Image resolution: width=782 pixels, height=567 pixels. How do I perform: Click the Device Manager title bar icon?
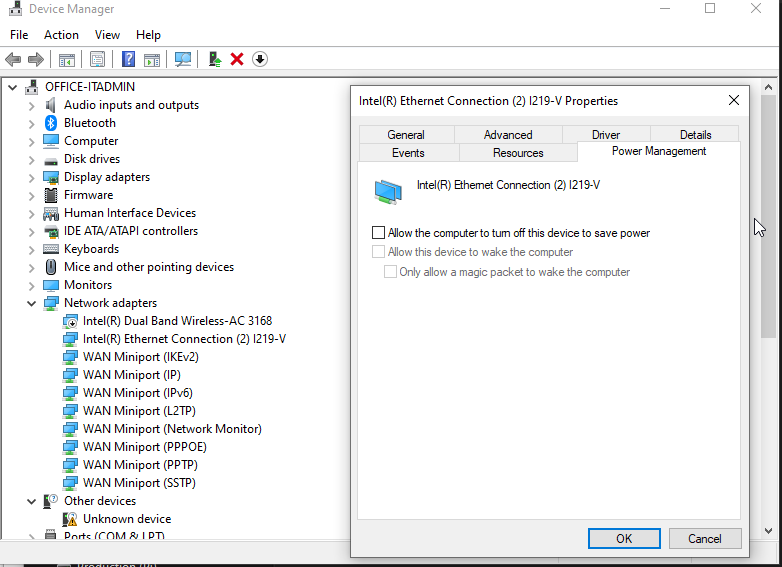(x=15, y=8)
